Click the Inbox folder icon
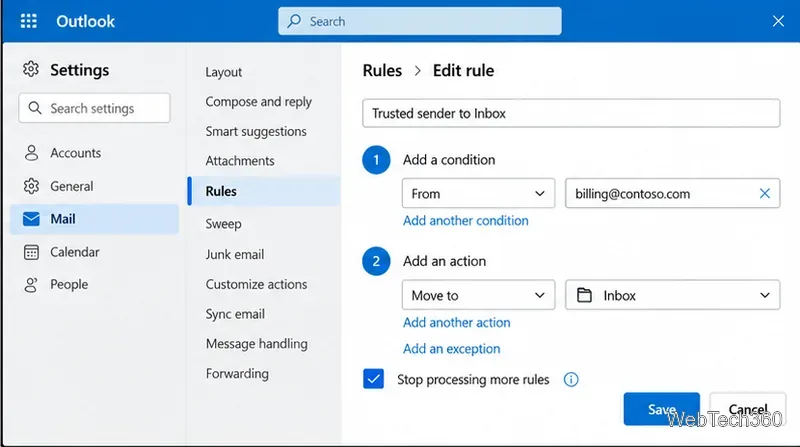Image resolution: width=800 pixels, height=447 pixels. (x=584, y=295)
